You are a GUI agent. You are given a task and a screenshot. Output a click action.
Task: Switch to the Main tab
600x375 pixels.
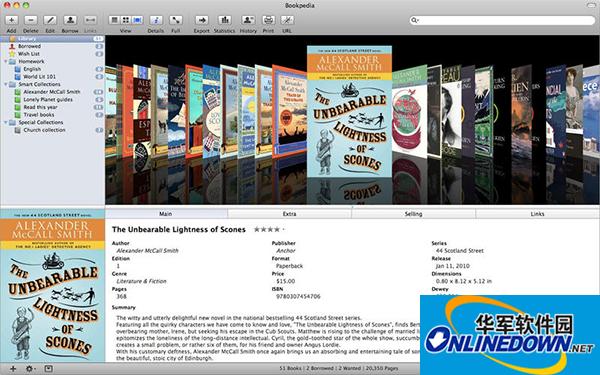[166, 214]
